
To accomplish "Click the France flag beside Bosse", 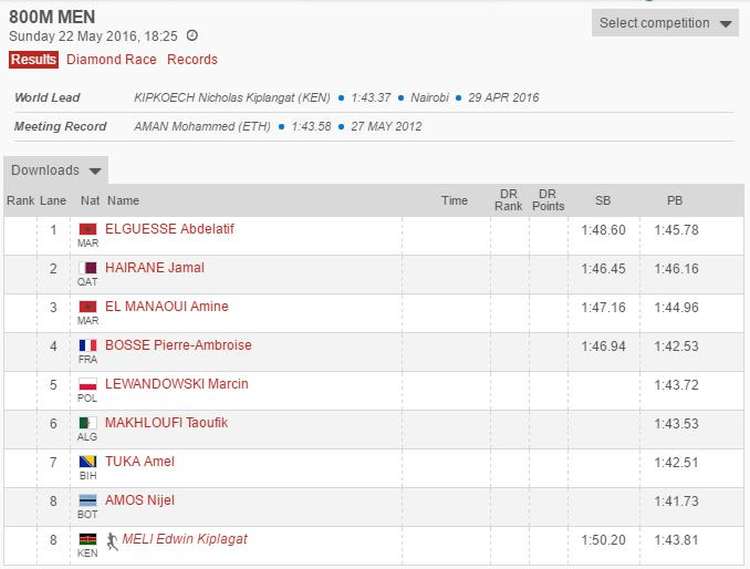I will (88, 346).
